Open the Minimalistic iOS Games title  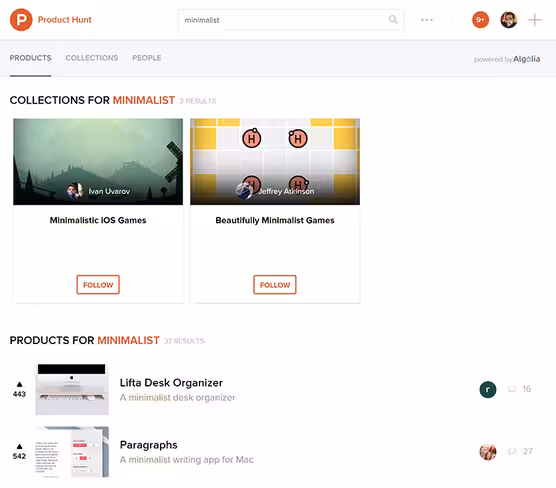click(x=98, y=220)
